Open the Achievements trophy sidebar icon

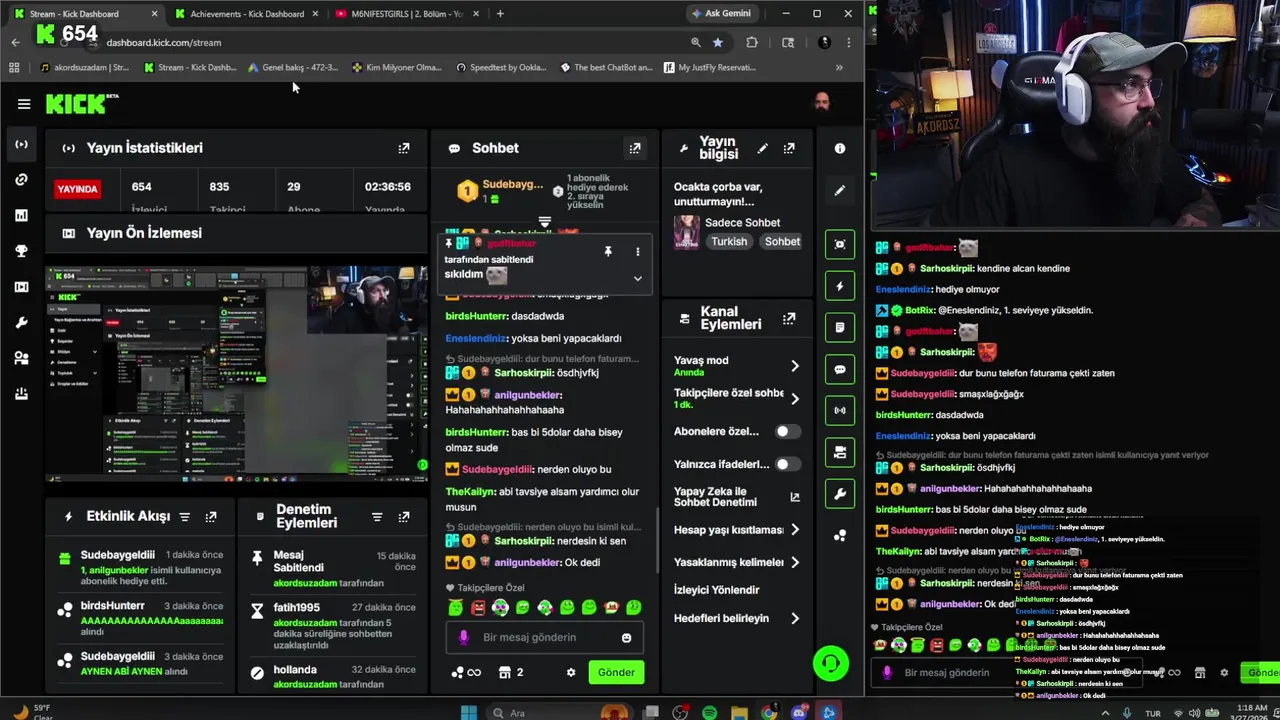click(x=21, y=251)
